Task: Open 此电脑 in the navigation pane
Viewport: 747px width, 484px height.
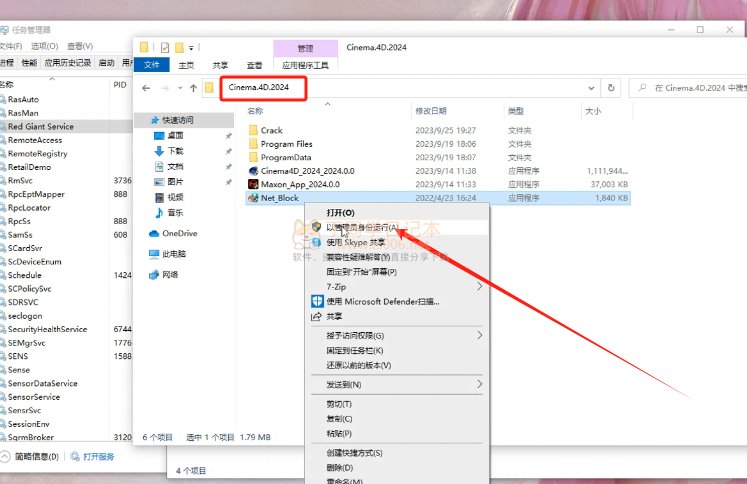Action: (174, 254)
